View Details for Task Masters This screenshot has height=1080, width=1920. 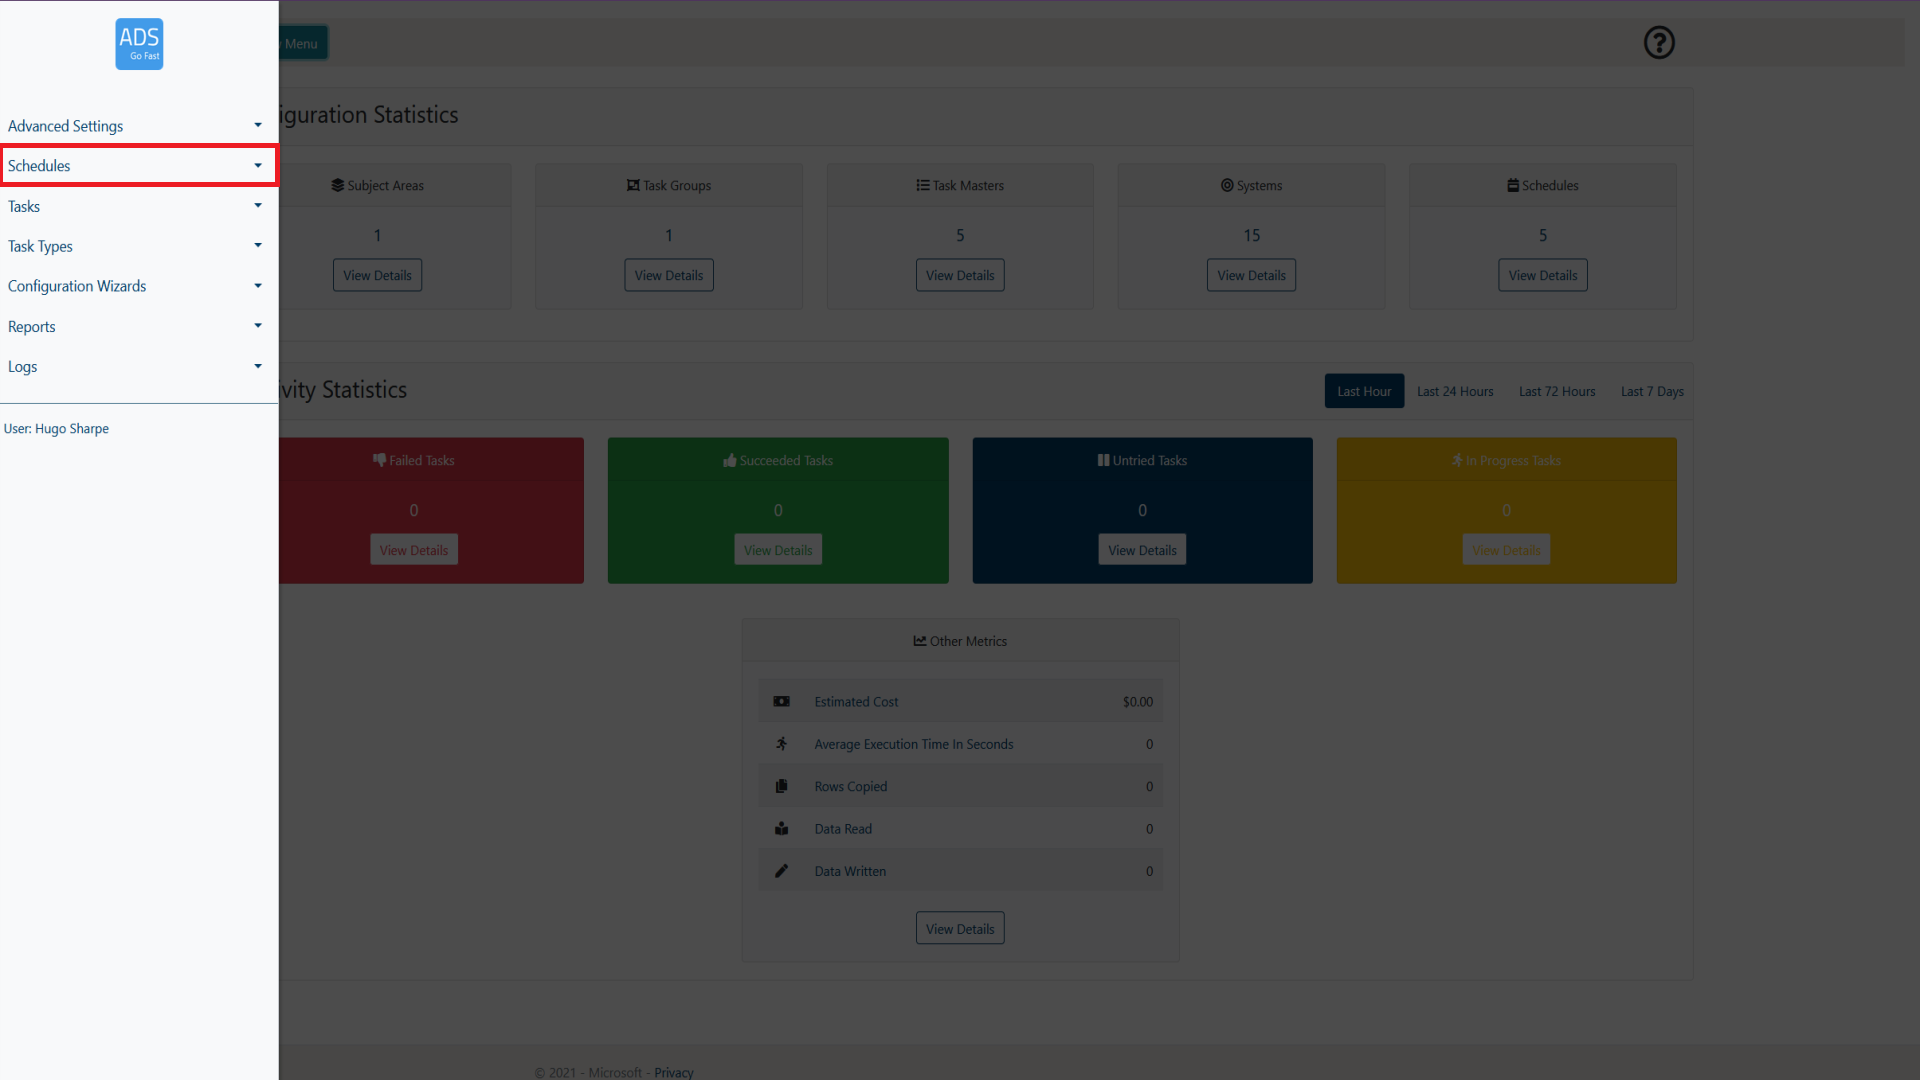pyautogui.click(x=959, y=276)
